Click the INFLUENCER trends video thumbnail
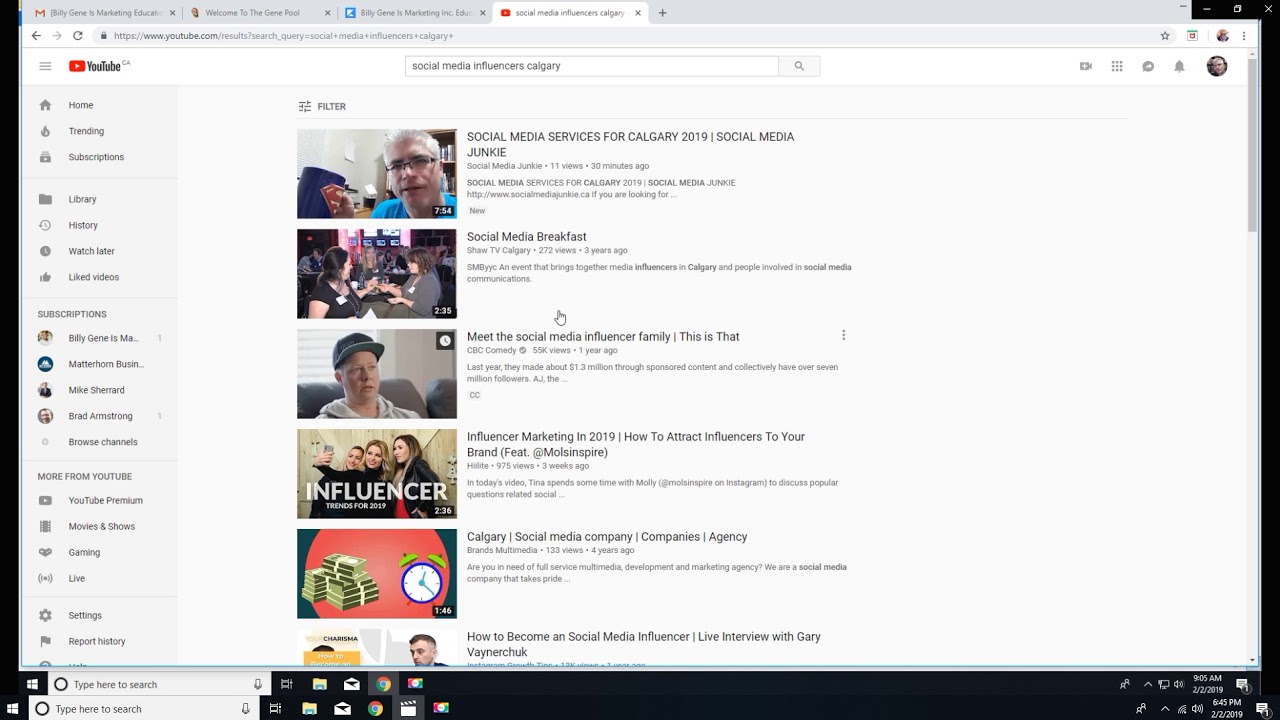 point(377,474)
